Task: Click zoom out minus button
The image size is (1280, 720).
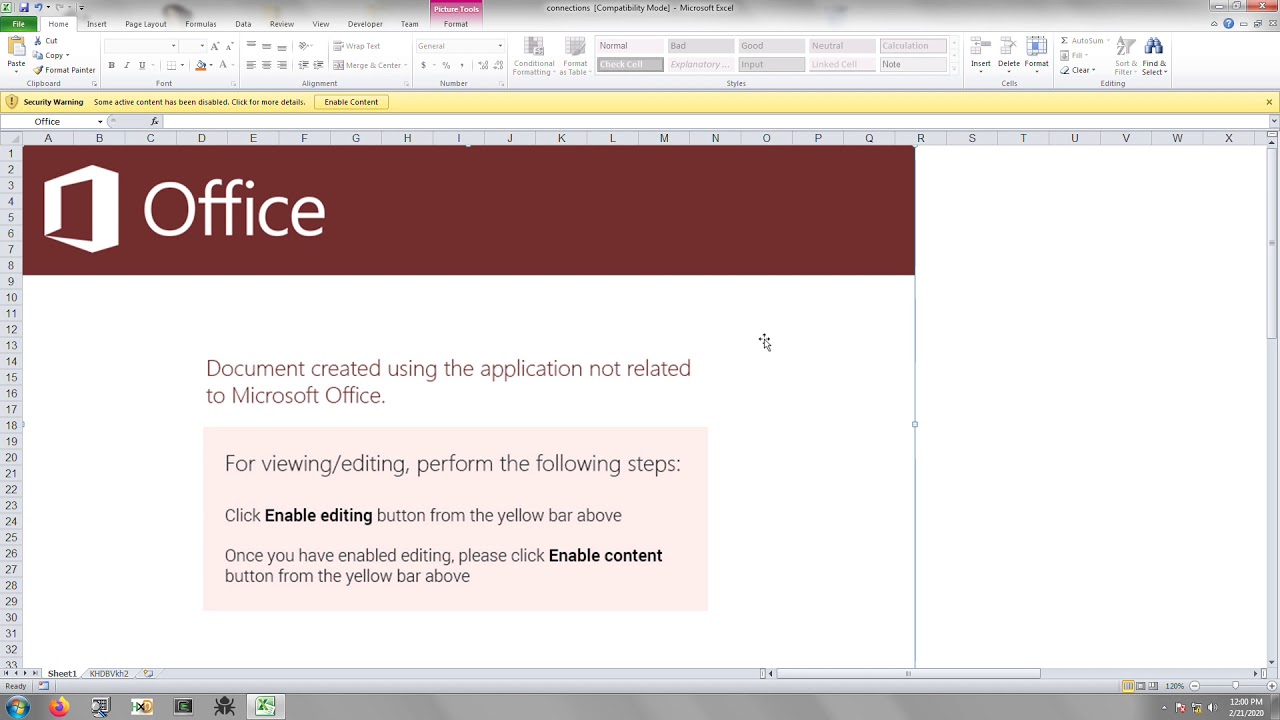Action: click(x=1195, y=686)
